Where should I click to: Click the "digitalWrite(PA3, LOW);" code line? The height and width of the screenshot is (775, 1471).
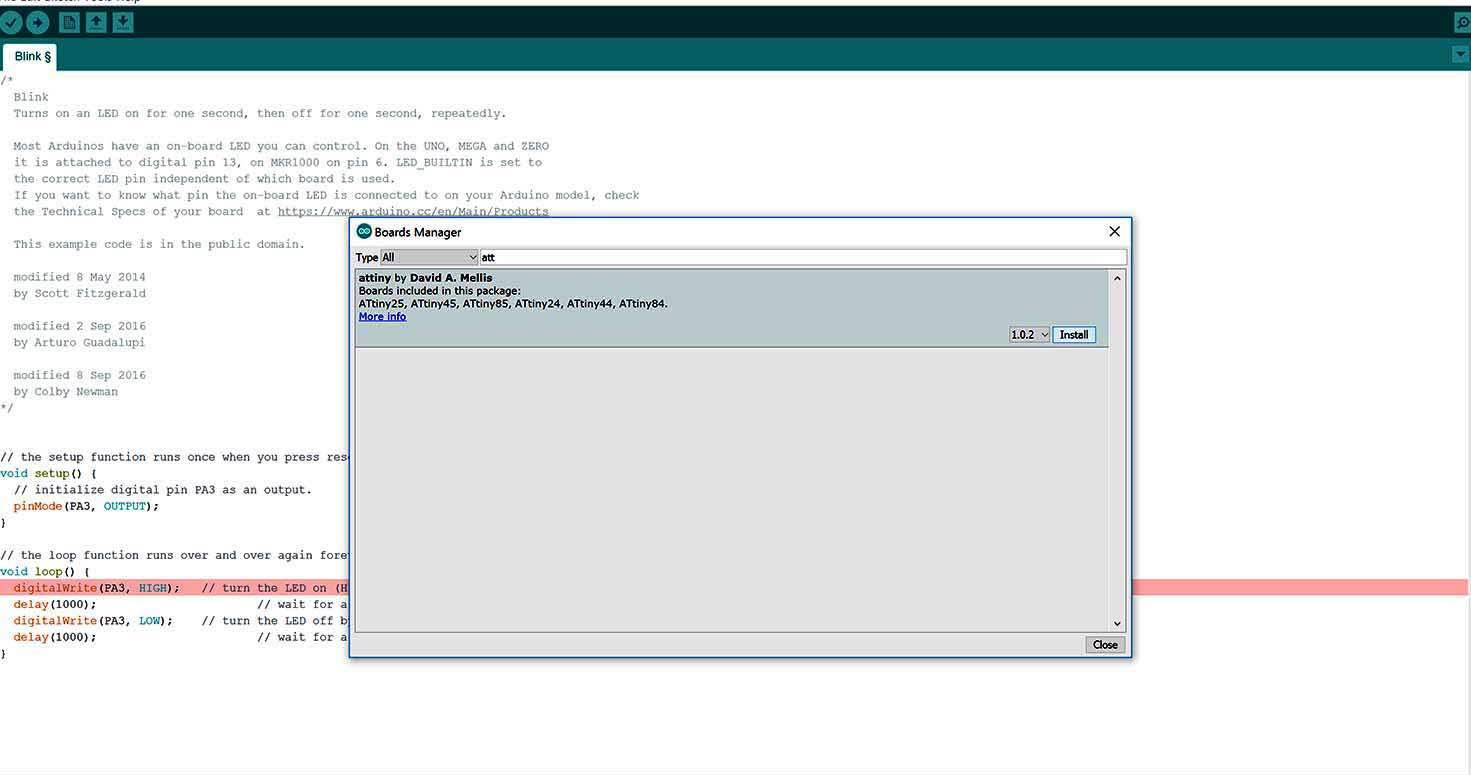93,621
